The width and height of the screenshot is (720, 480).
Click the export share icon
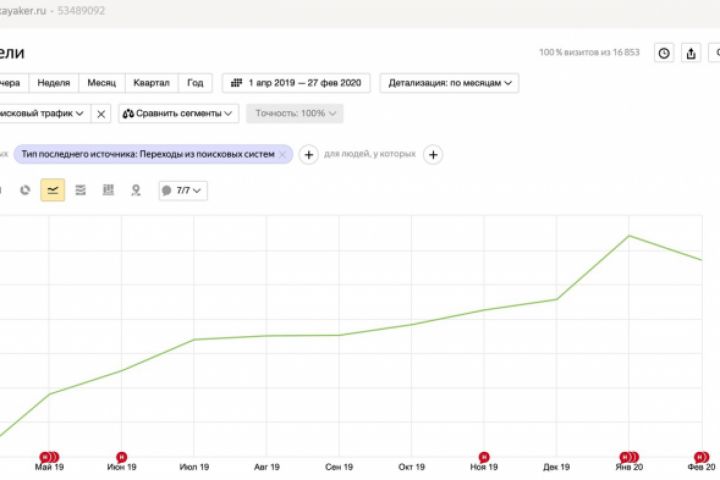pos(691,54)
